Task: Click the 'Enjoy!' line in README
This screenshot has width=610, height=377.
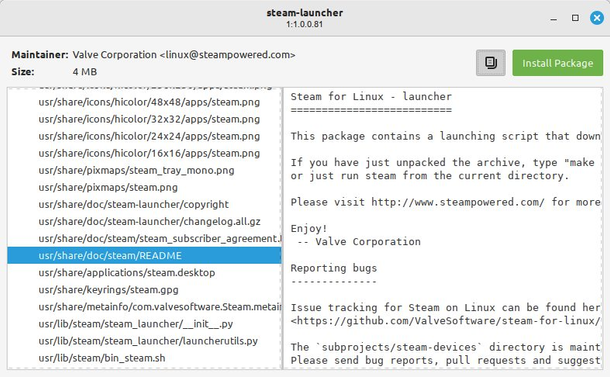Action: tap(309, 228)
